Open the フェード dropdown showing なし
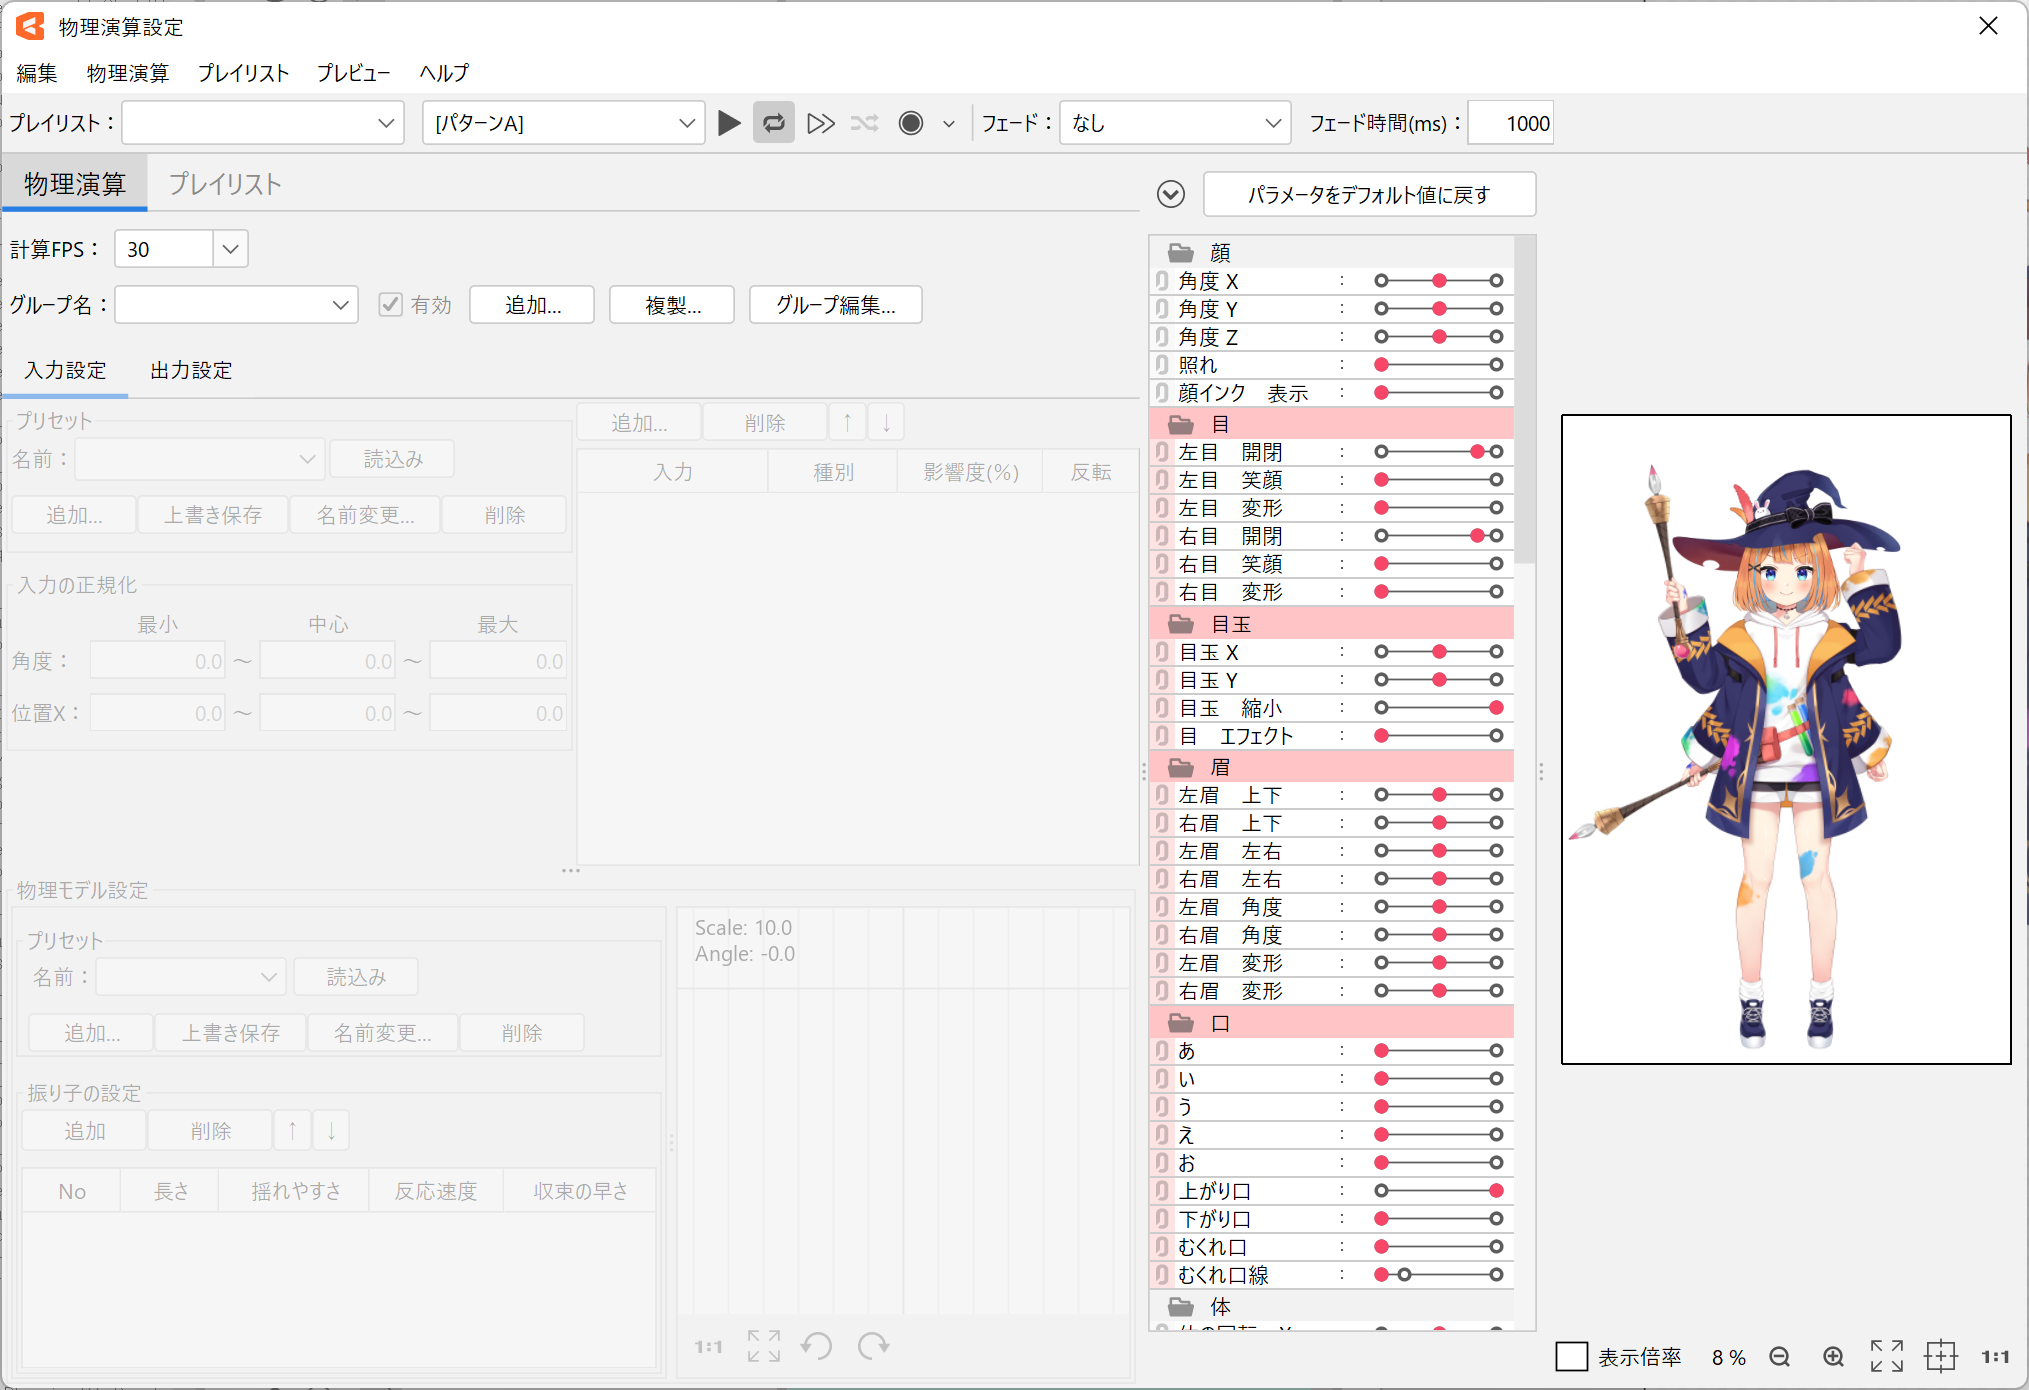This screenshot has width=2029, height=1390. click(1175, 123)
